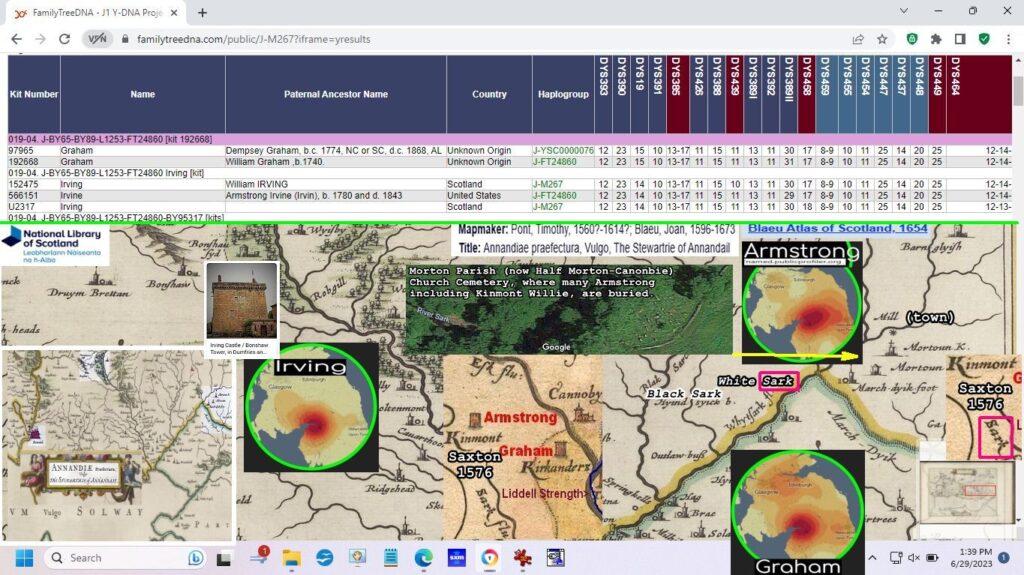Click 'William IRVING' ancestor cell
Image resolution: width=1024 pixels, height=575 pixels.
[336, 185]
